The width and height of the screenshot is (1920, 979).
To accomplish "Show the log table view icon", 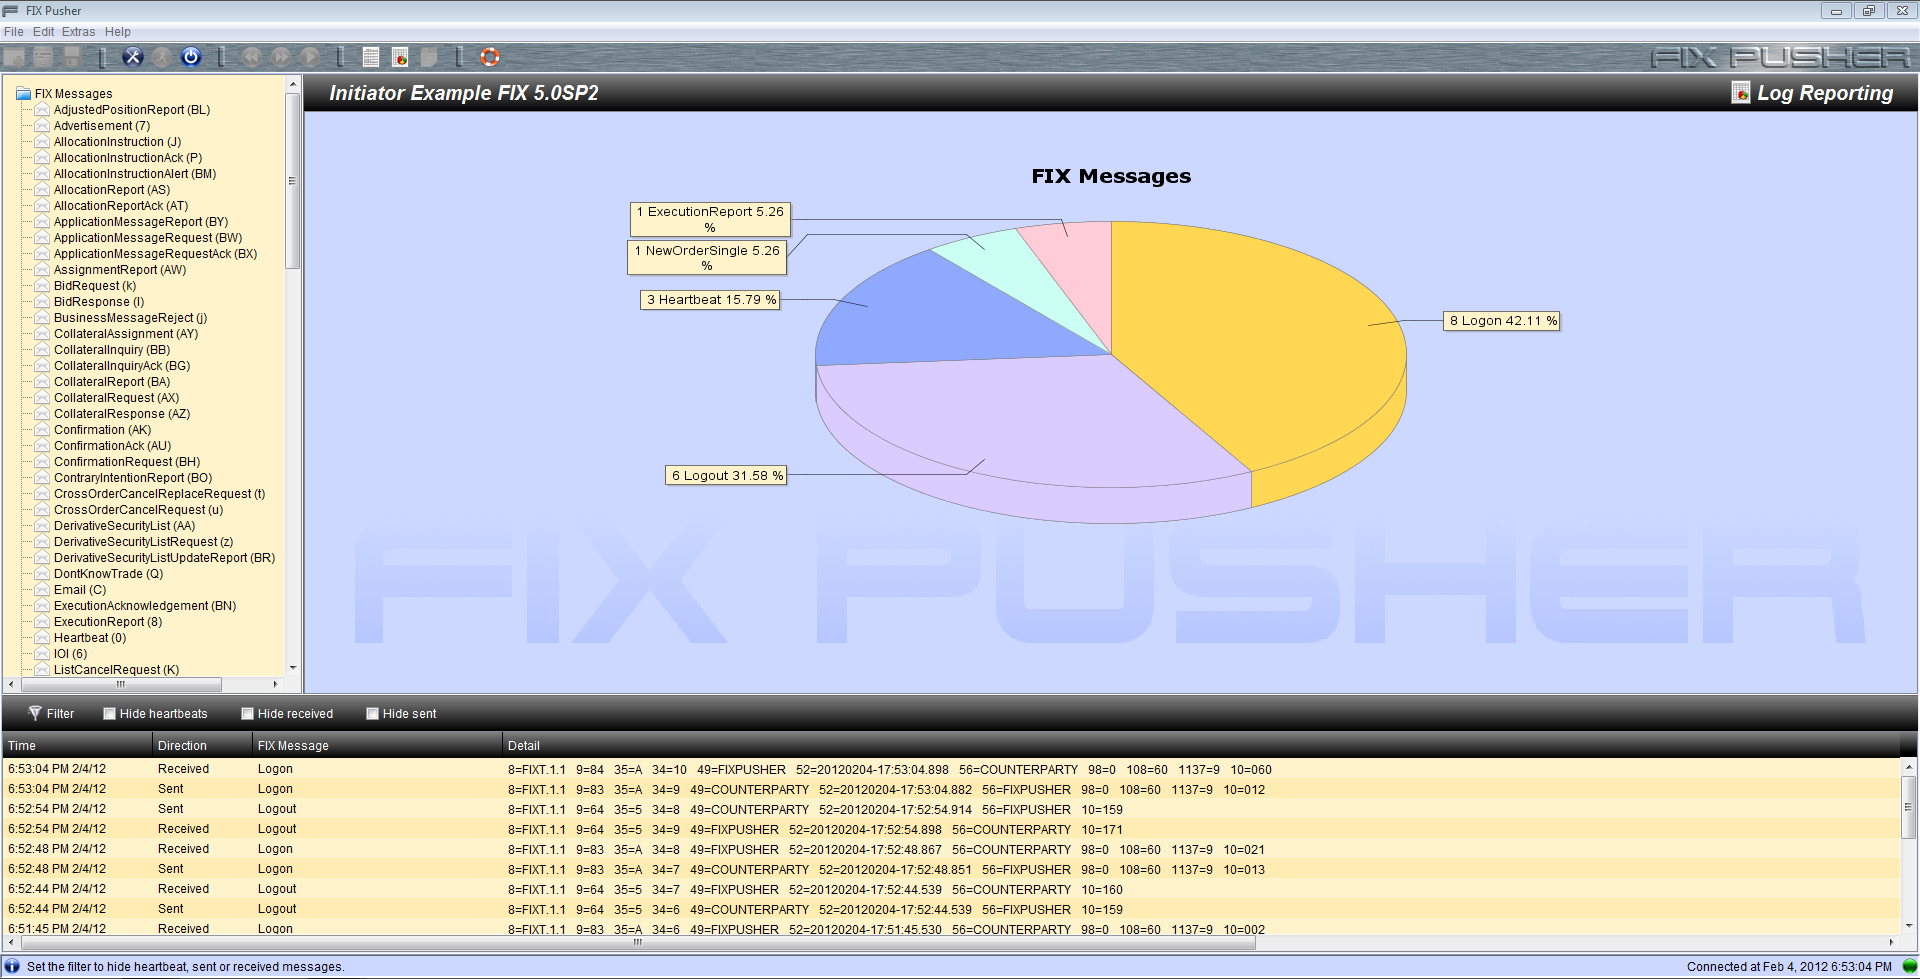I will 371,57.
